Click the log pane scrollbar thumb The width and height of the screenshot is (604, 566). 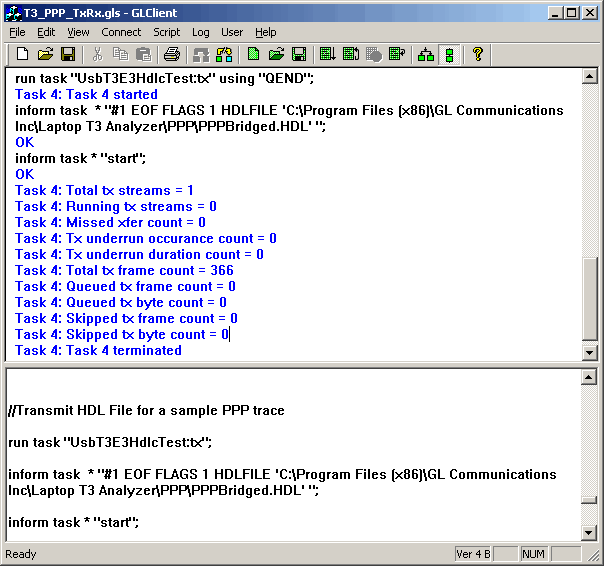[589, 299]
